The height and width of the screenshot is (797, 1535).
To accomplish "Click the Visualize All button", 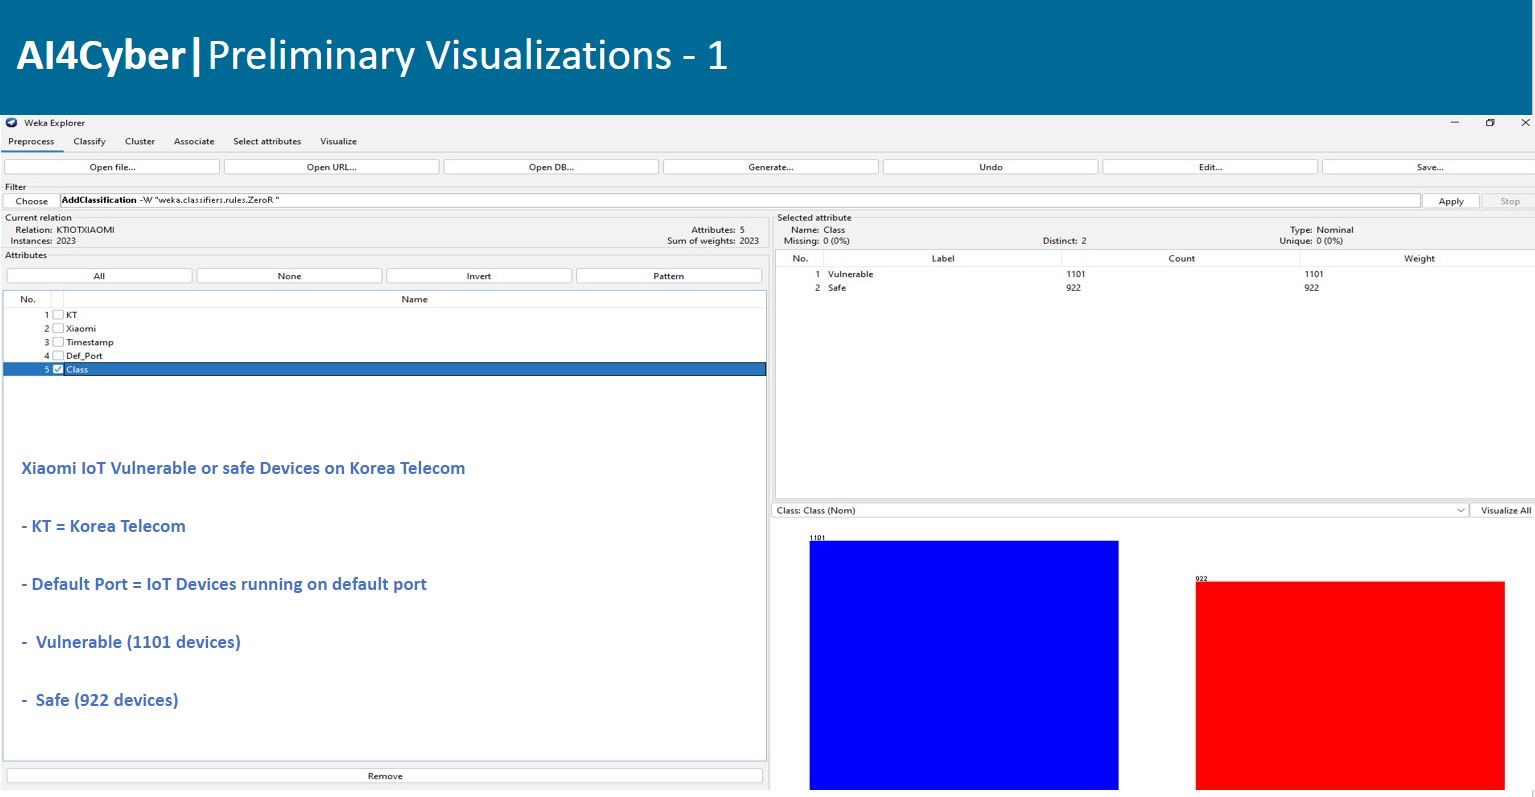I will coord(1505,510).
